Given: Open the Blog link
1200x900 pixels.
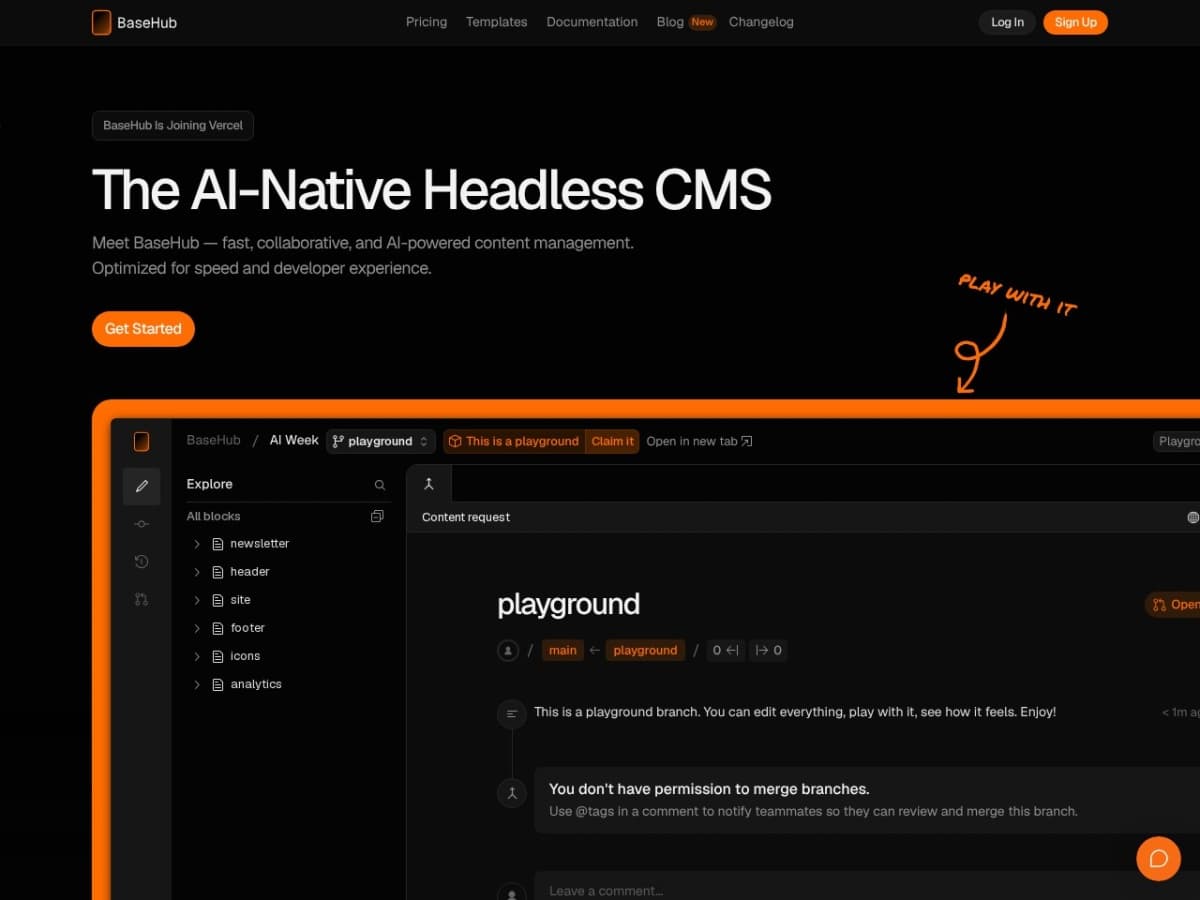Looking at the screenshot, I should pyautogui.click(x=670, y=22).
